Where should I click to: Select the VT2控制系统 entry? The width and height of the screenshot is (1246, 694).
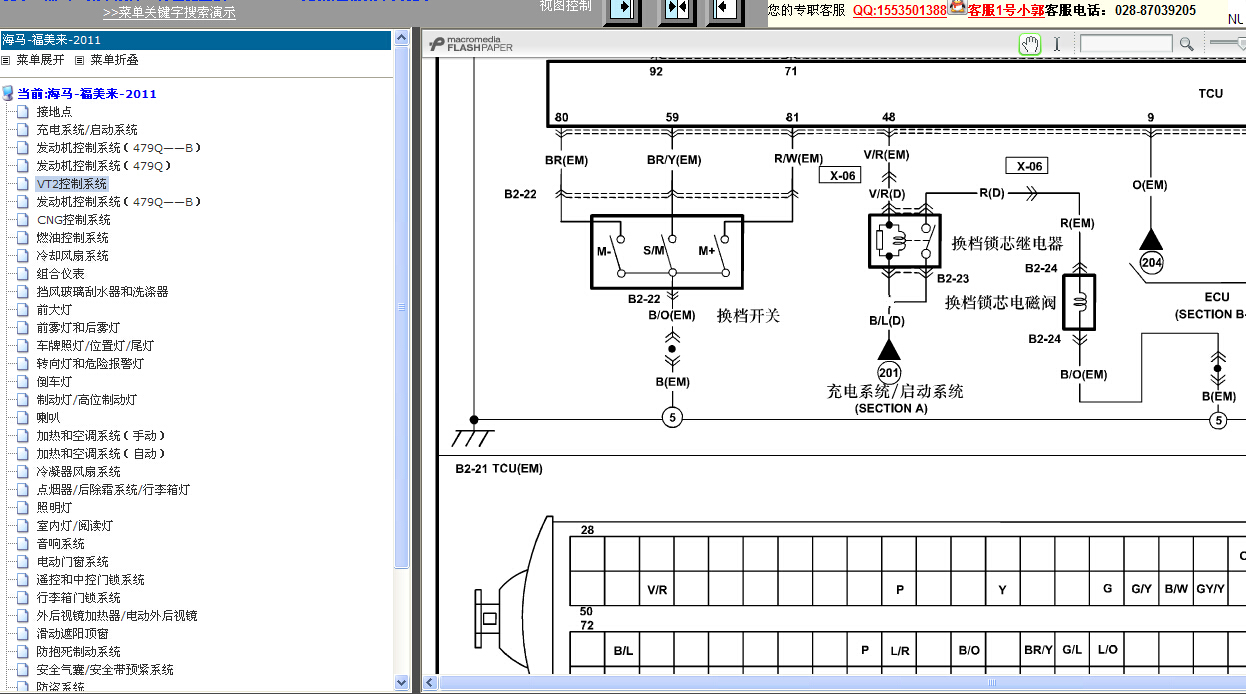tap(71, 184)
